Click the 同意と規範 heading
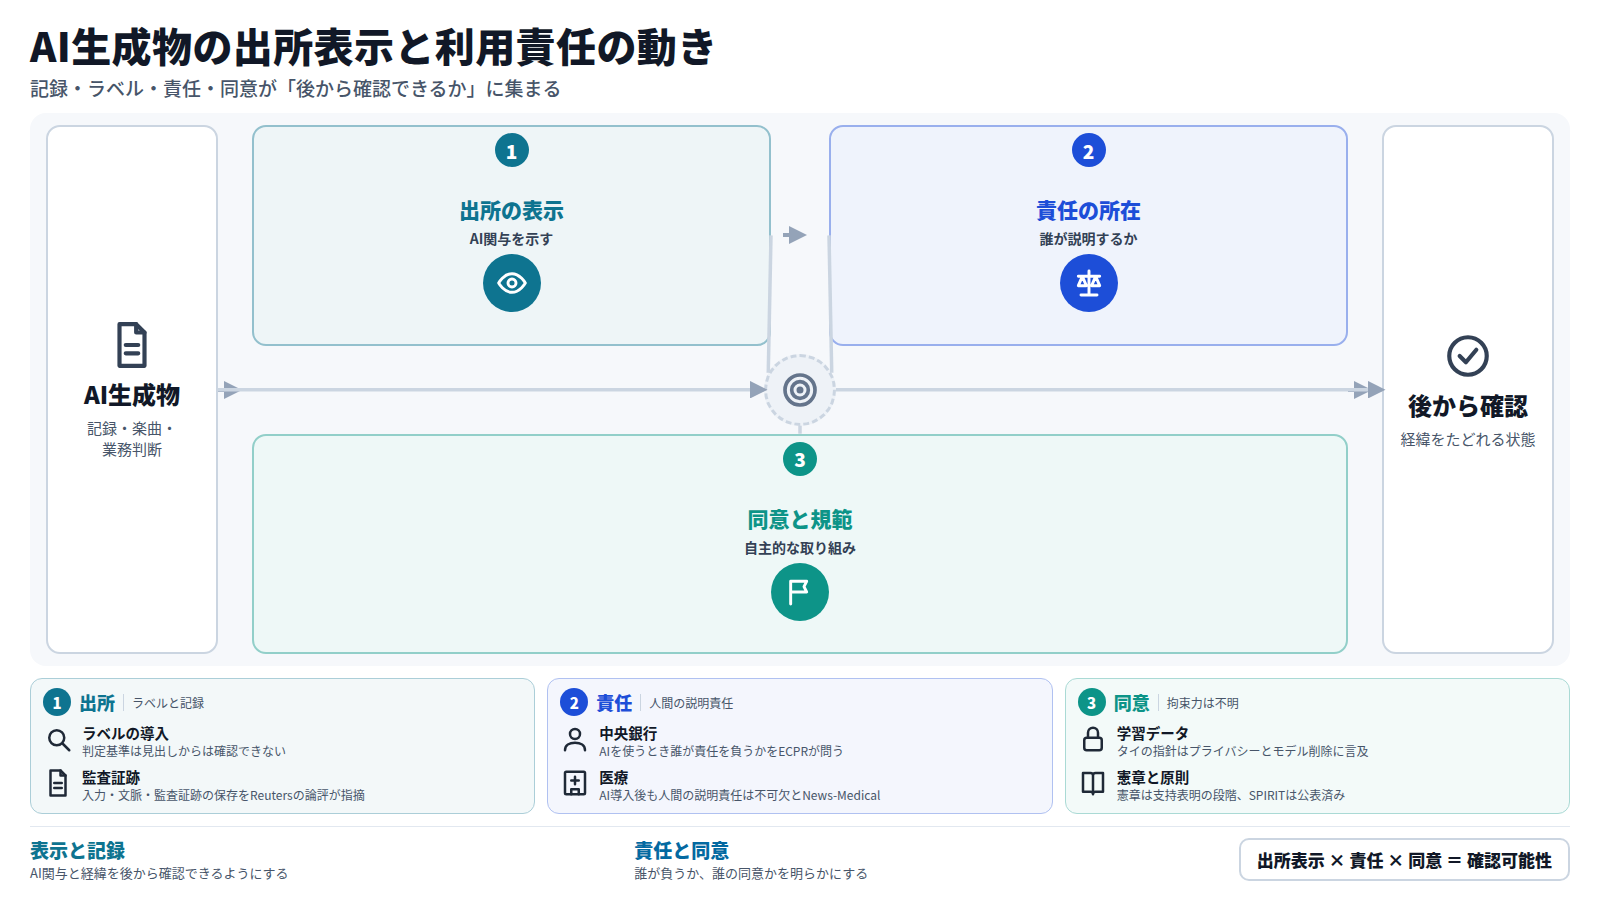 (x=800, y=520)
